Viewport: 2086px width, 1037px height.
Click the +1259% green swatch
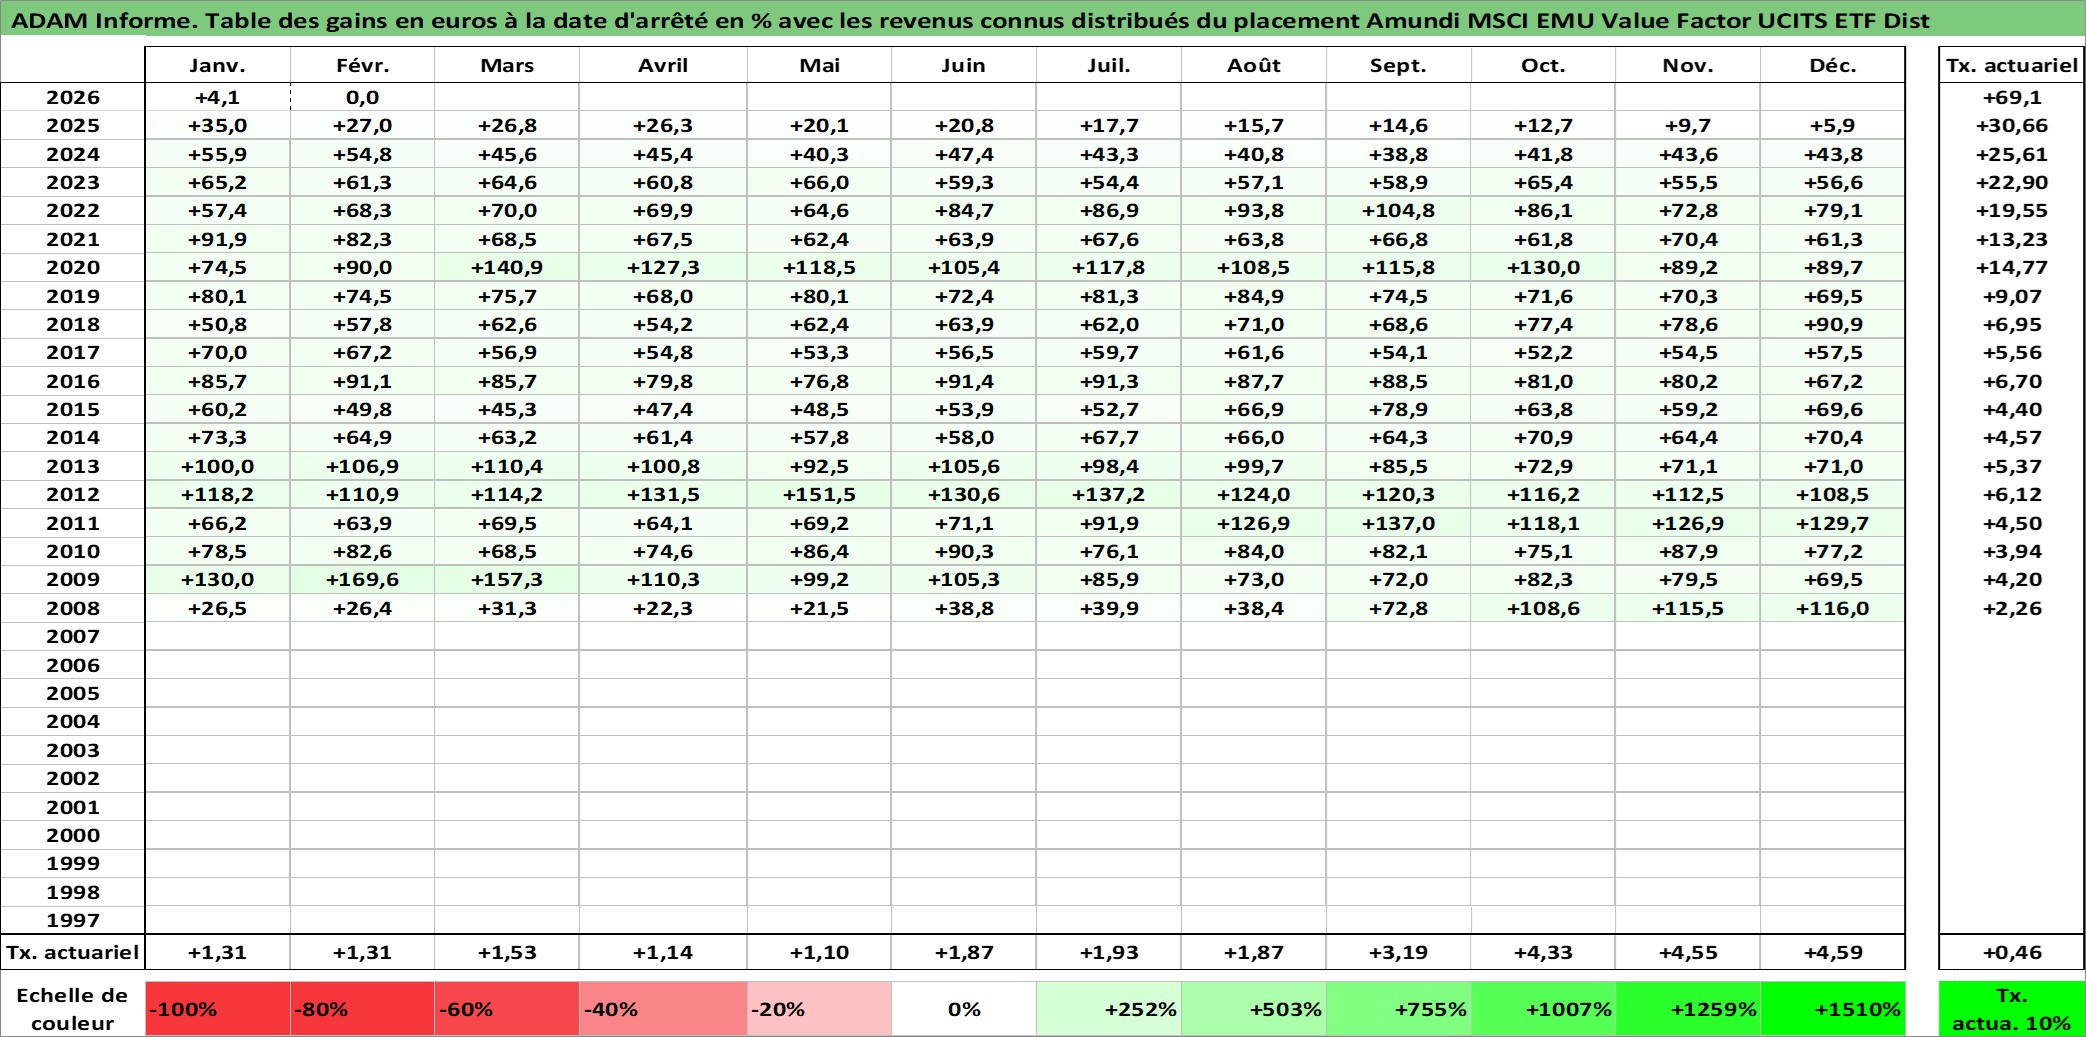pos(1688,1009)
